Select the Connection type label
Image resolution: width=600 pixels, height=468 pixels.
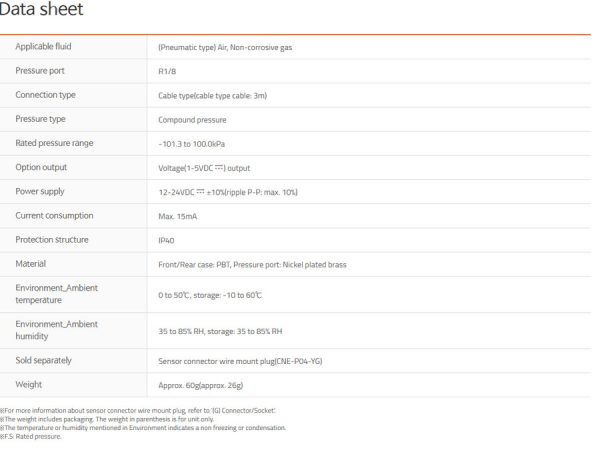point(45,95)
